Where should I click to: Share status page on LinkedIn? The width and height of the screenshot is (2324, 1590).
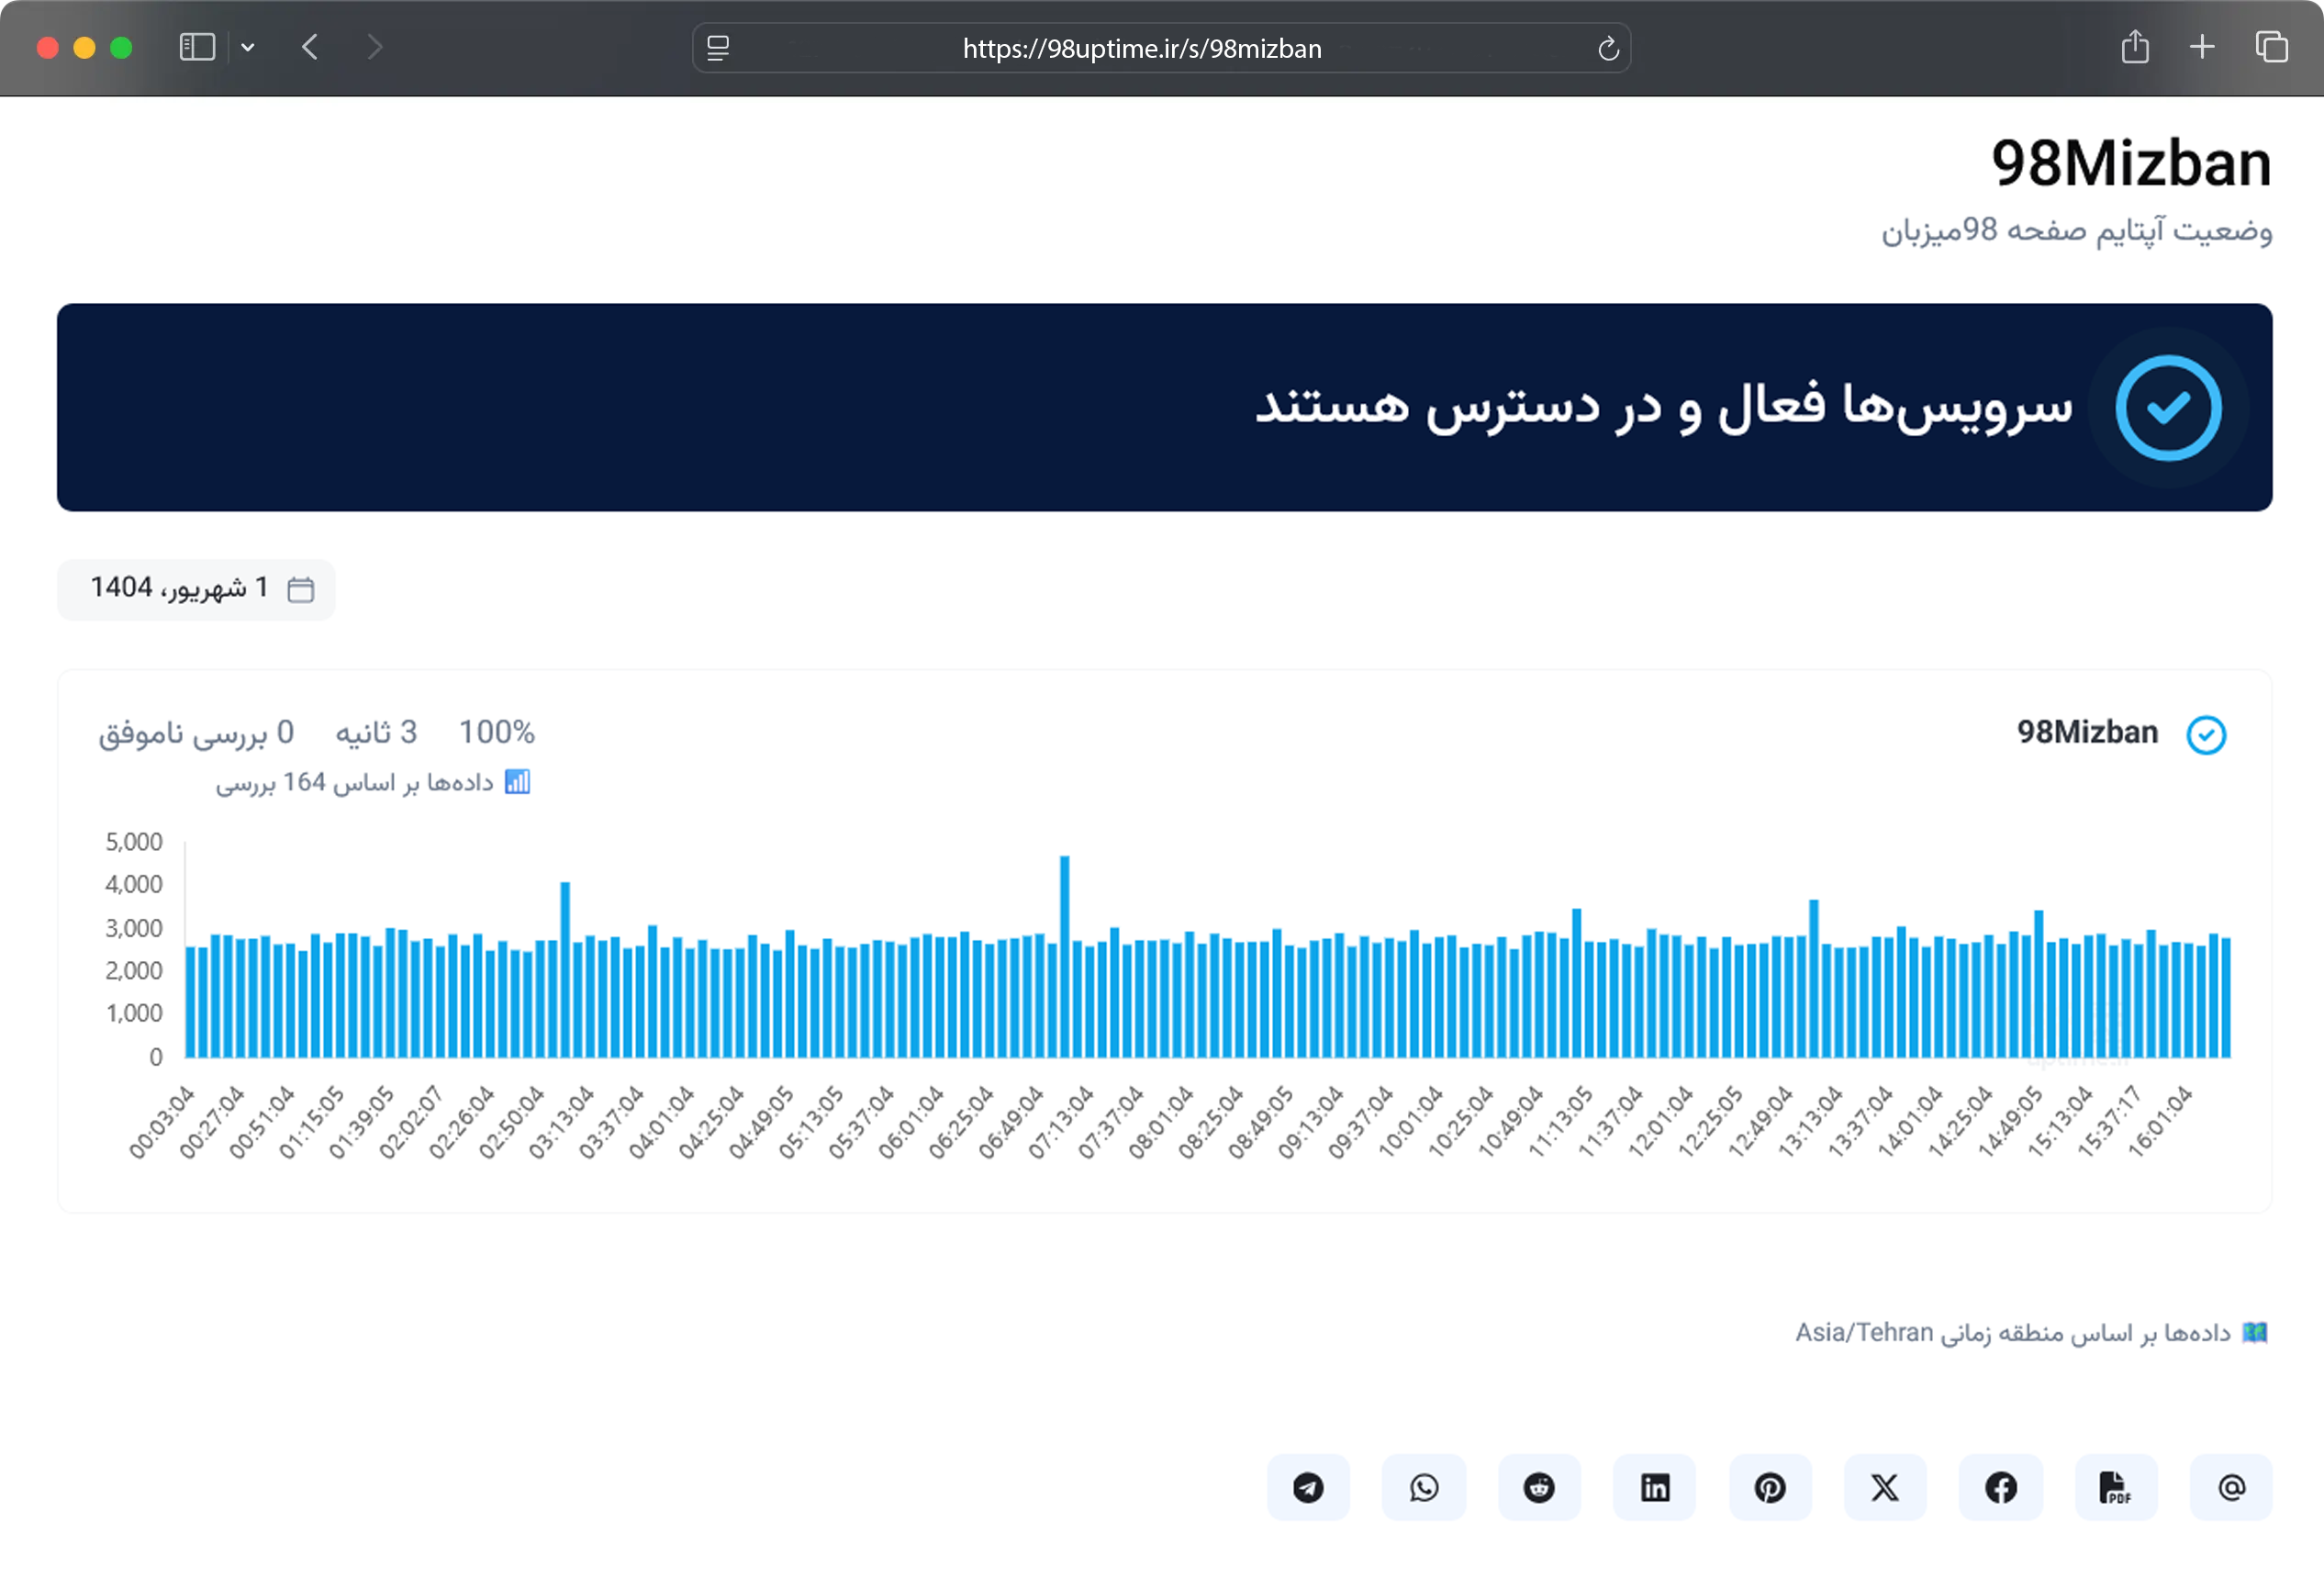[x=1654, y=1487]
